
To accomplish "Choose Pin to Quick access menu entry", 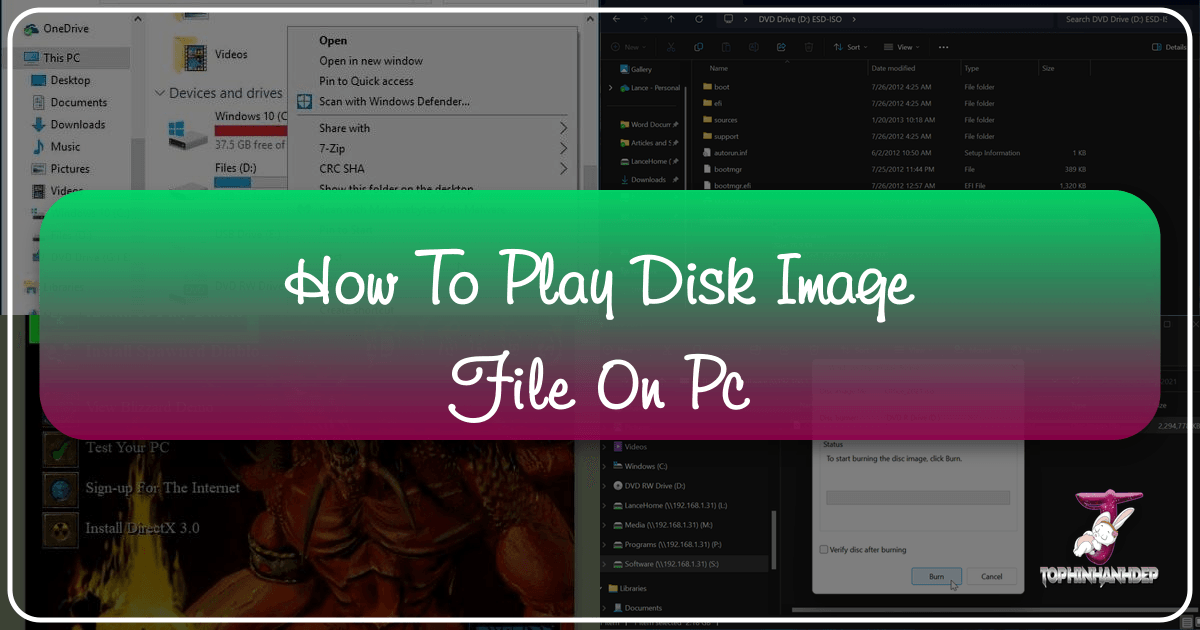I will (x=366, y=81).
